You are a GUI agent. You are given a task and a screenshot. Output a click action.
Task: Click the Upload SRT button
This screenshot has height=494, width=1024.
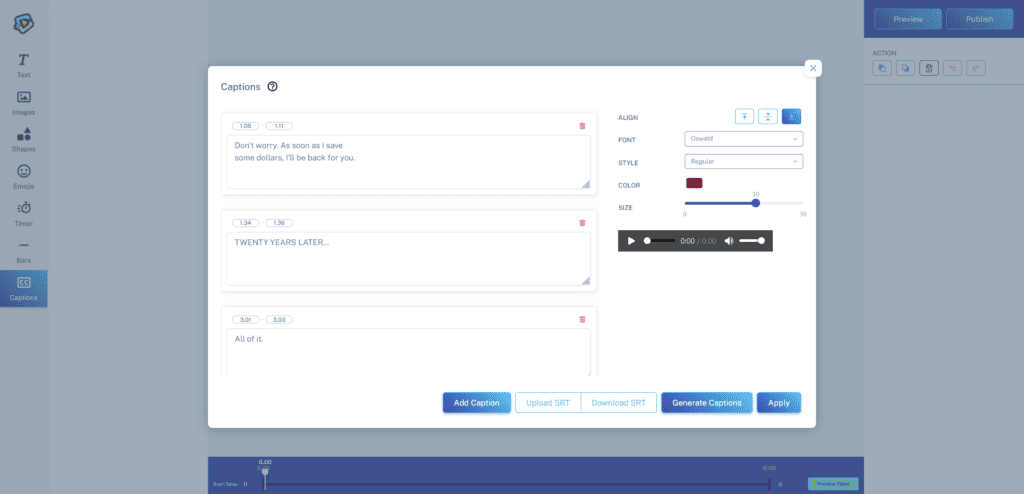[547, 403]
